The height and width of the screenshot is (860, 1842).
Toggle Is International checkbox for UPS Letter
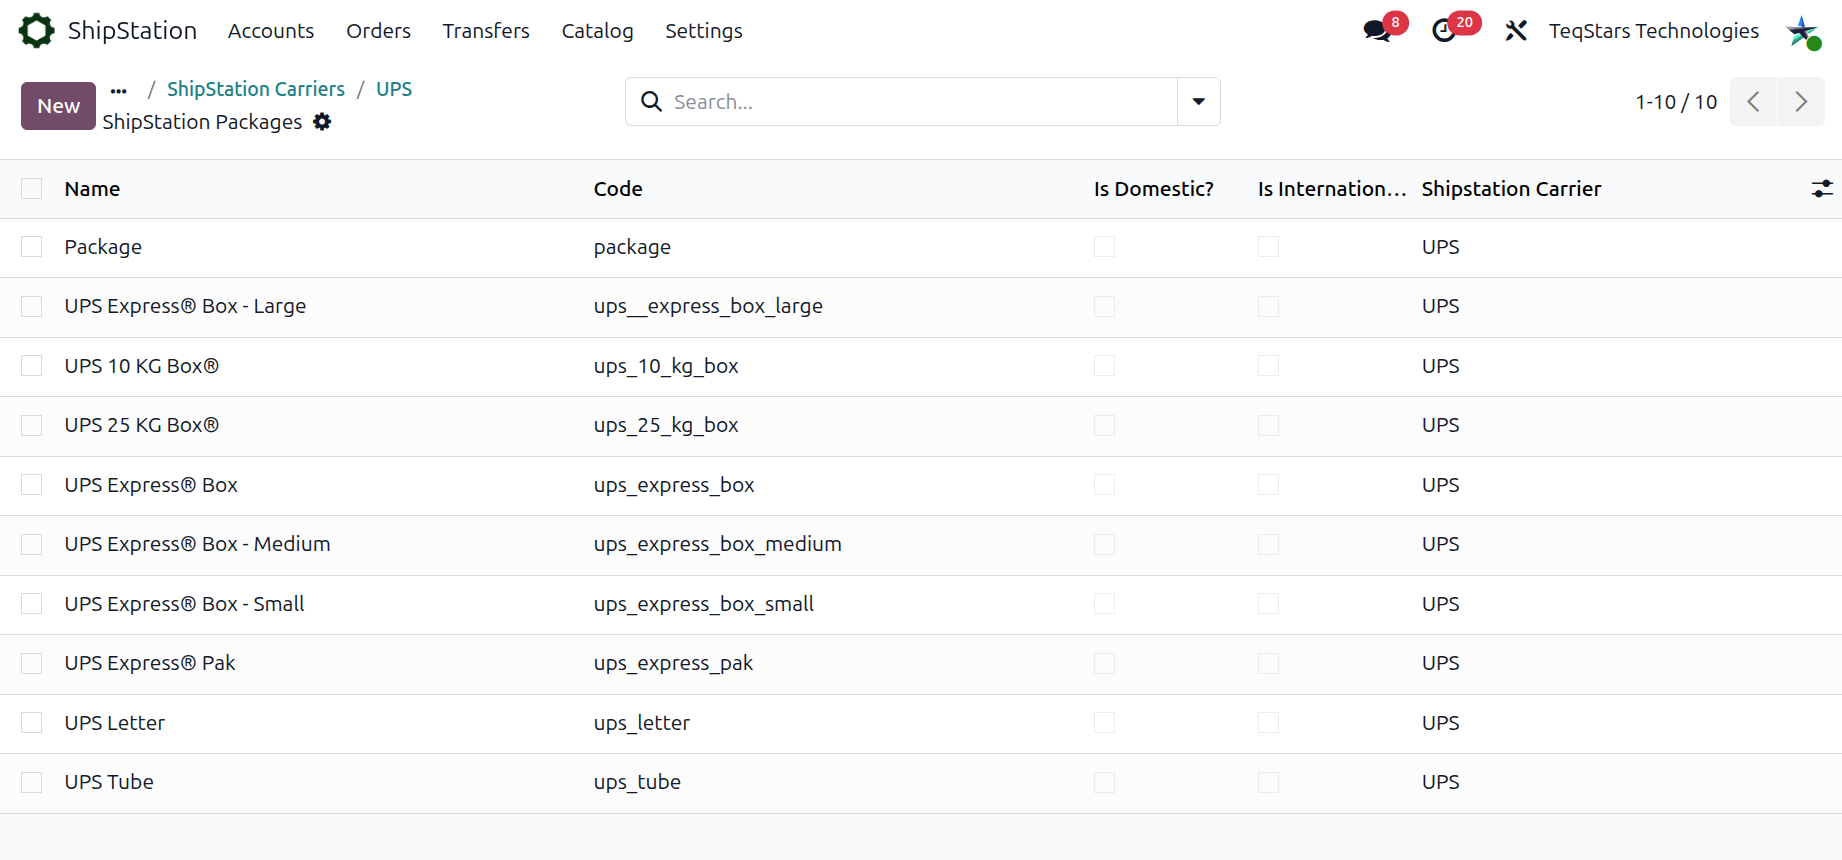[1268, 723]
